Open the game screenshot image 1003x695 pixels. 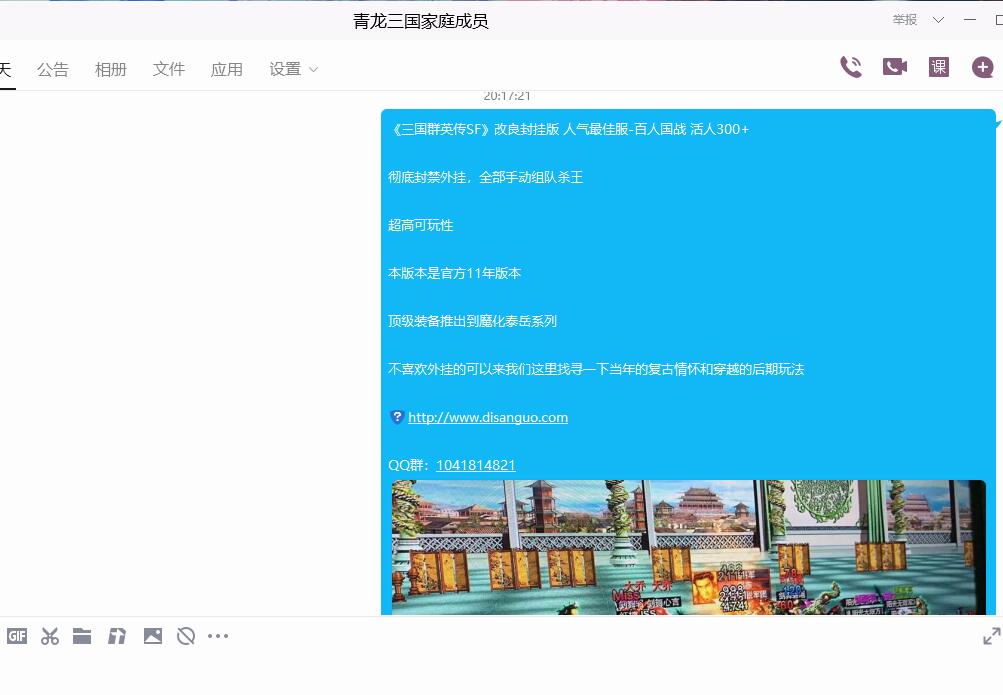coord(688,547)
